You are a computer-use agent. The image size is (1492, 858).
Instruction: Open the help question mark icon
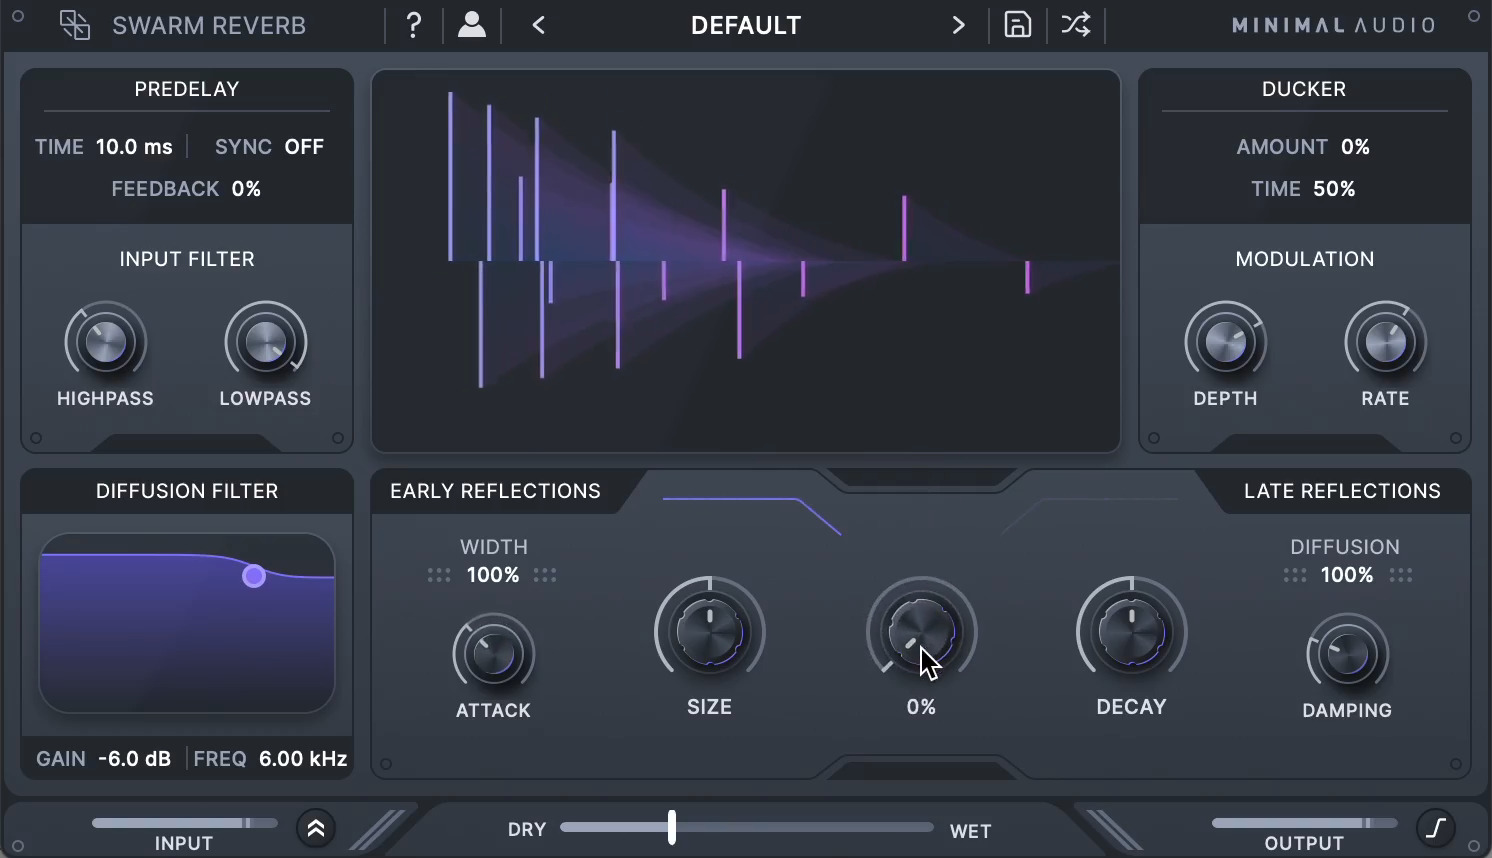pyautogui.click(x=414, y=25)
